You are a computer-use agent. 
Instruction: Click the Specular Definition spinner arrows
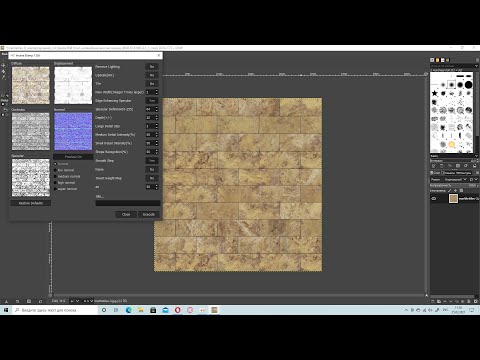point(156,109)
